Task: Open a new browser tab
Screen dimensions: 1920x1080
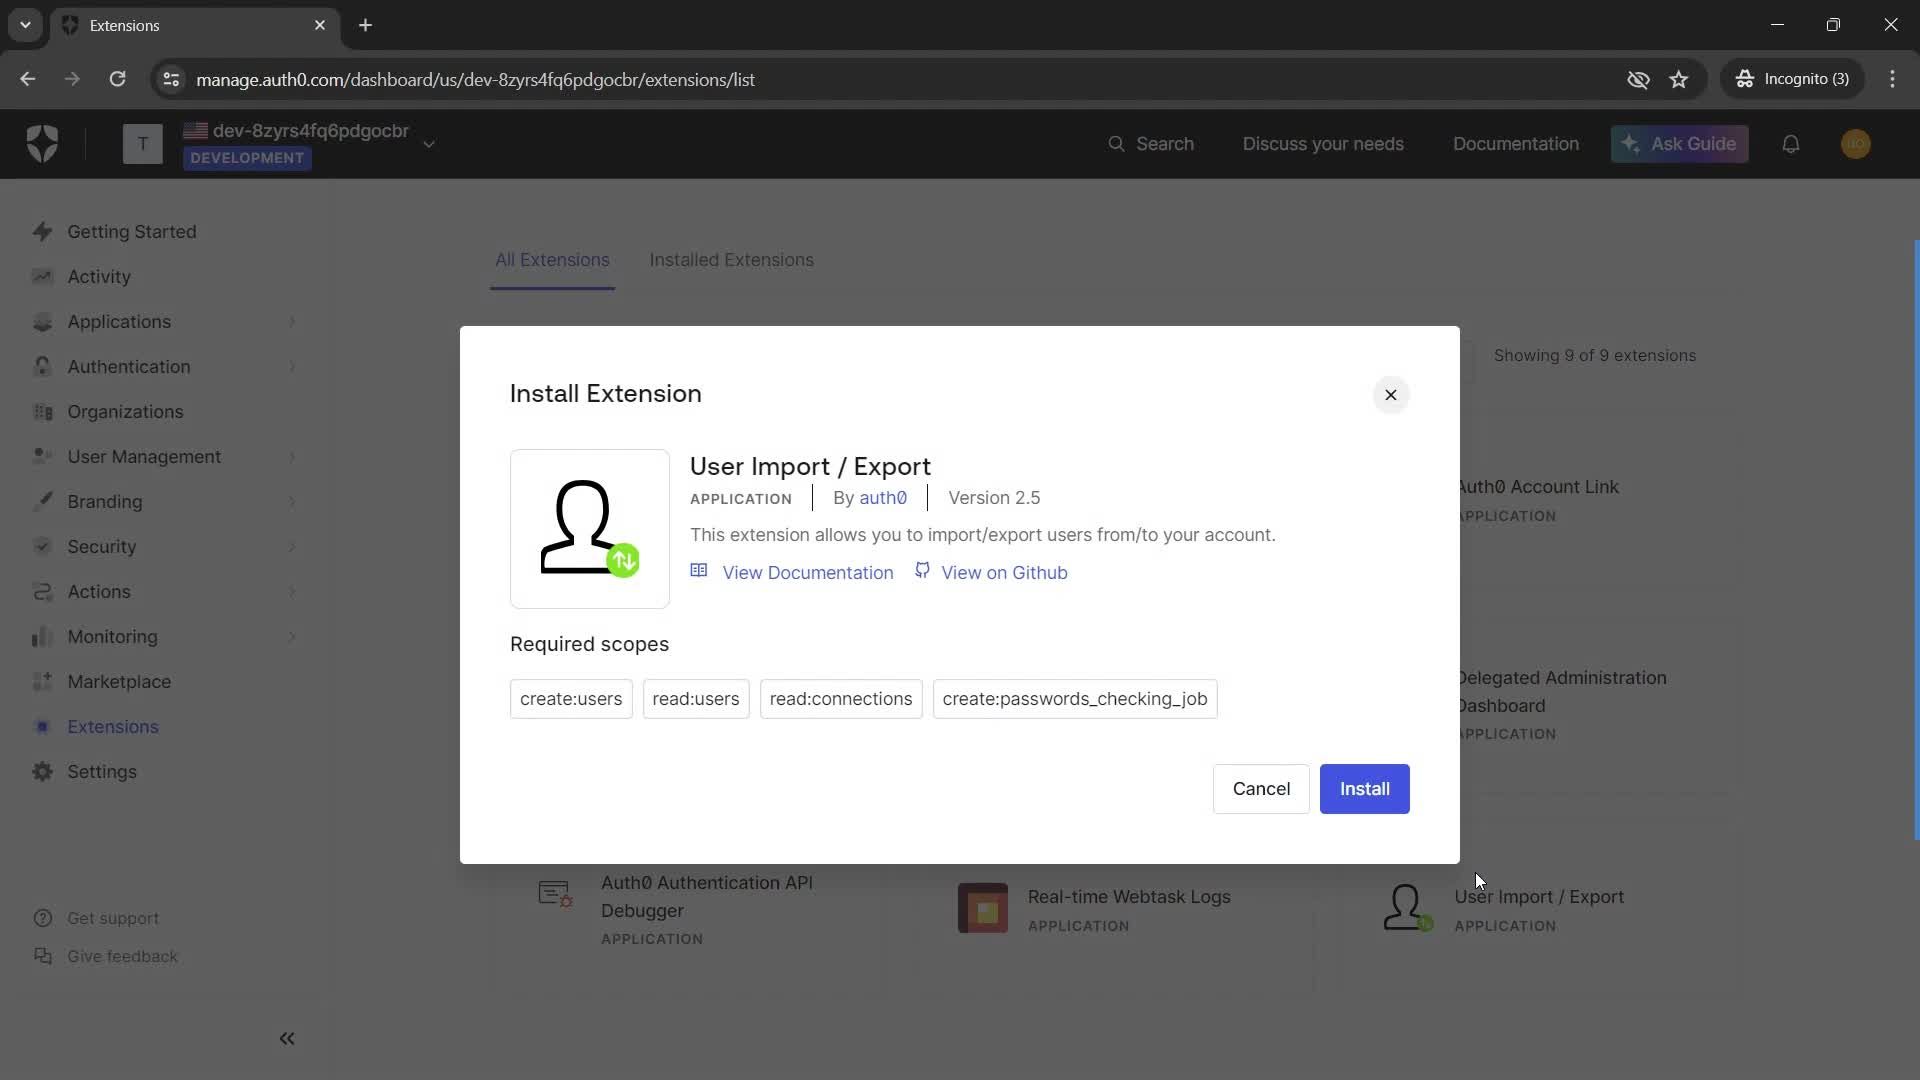Action: tap(365, 25)
